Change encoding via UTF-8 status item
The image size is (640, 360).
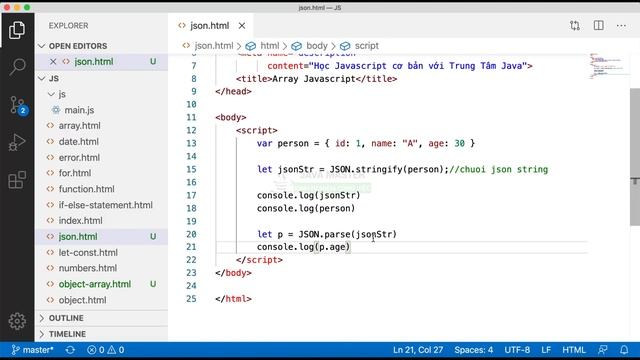(517, 350)
